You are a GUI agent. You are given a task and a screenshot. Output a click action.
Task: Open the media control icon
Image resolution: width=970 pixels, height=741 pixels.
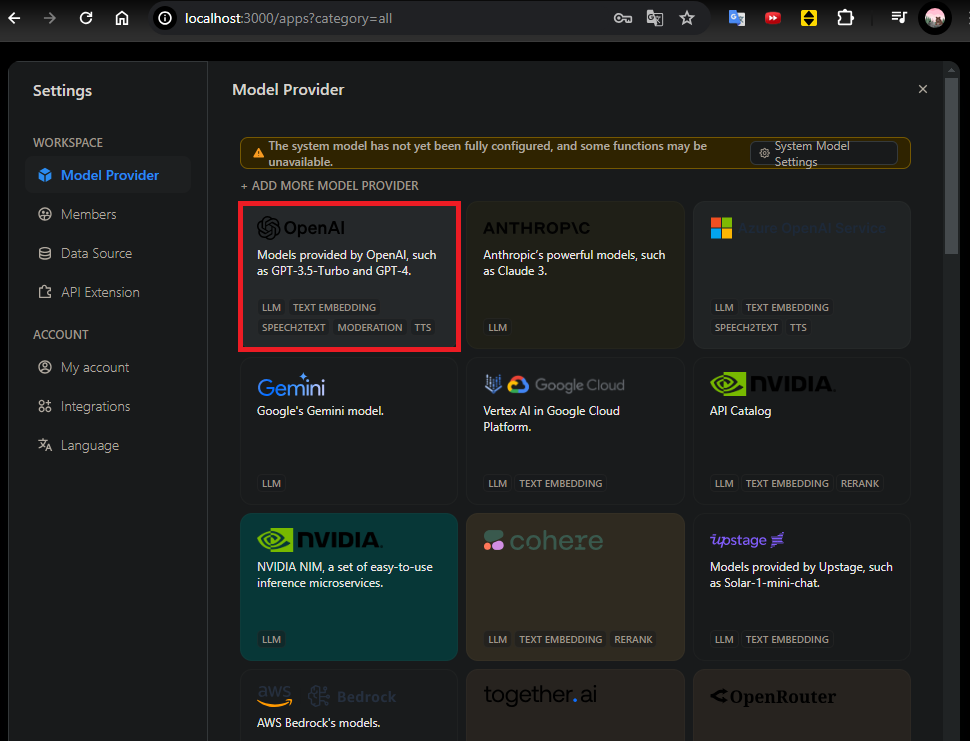(x=899, y=18)
